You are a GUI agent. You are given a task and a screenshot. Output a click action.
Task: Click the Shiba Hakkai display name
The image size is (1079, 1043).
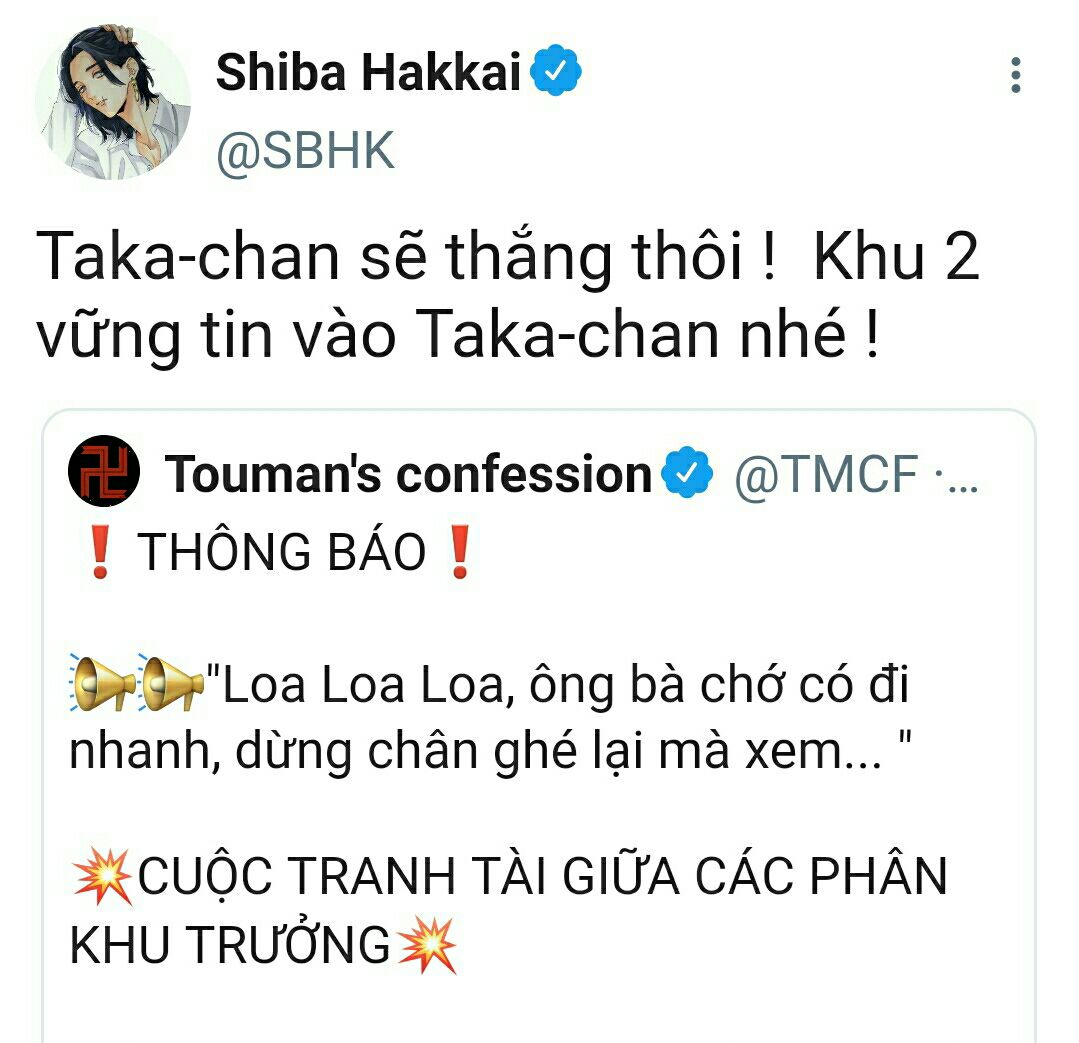[x=368, y=72]
